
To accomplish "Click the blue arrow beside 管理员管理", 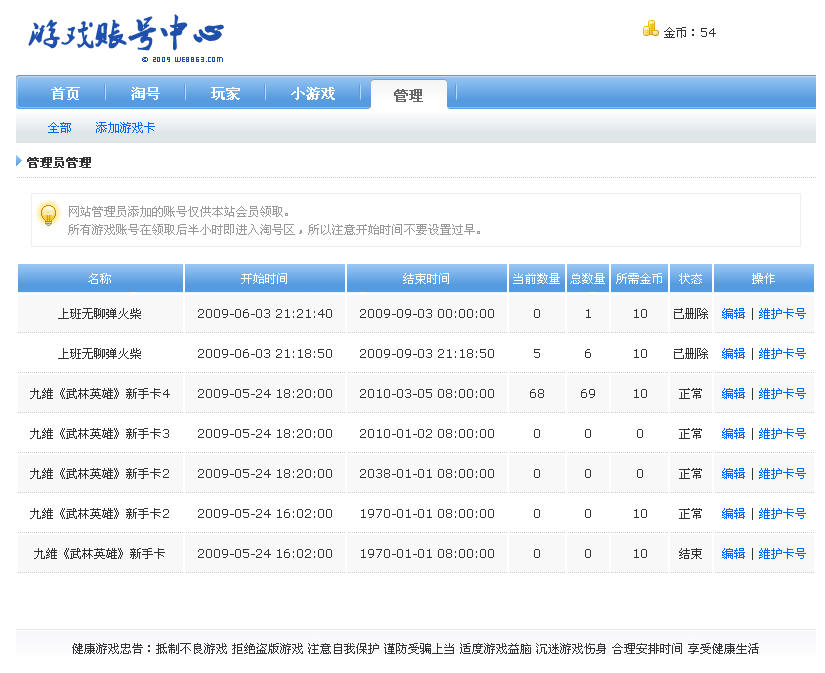I will pyautogui.click(x=19, y=161).
